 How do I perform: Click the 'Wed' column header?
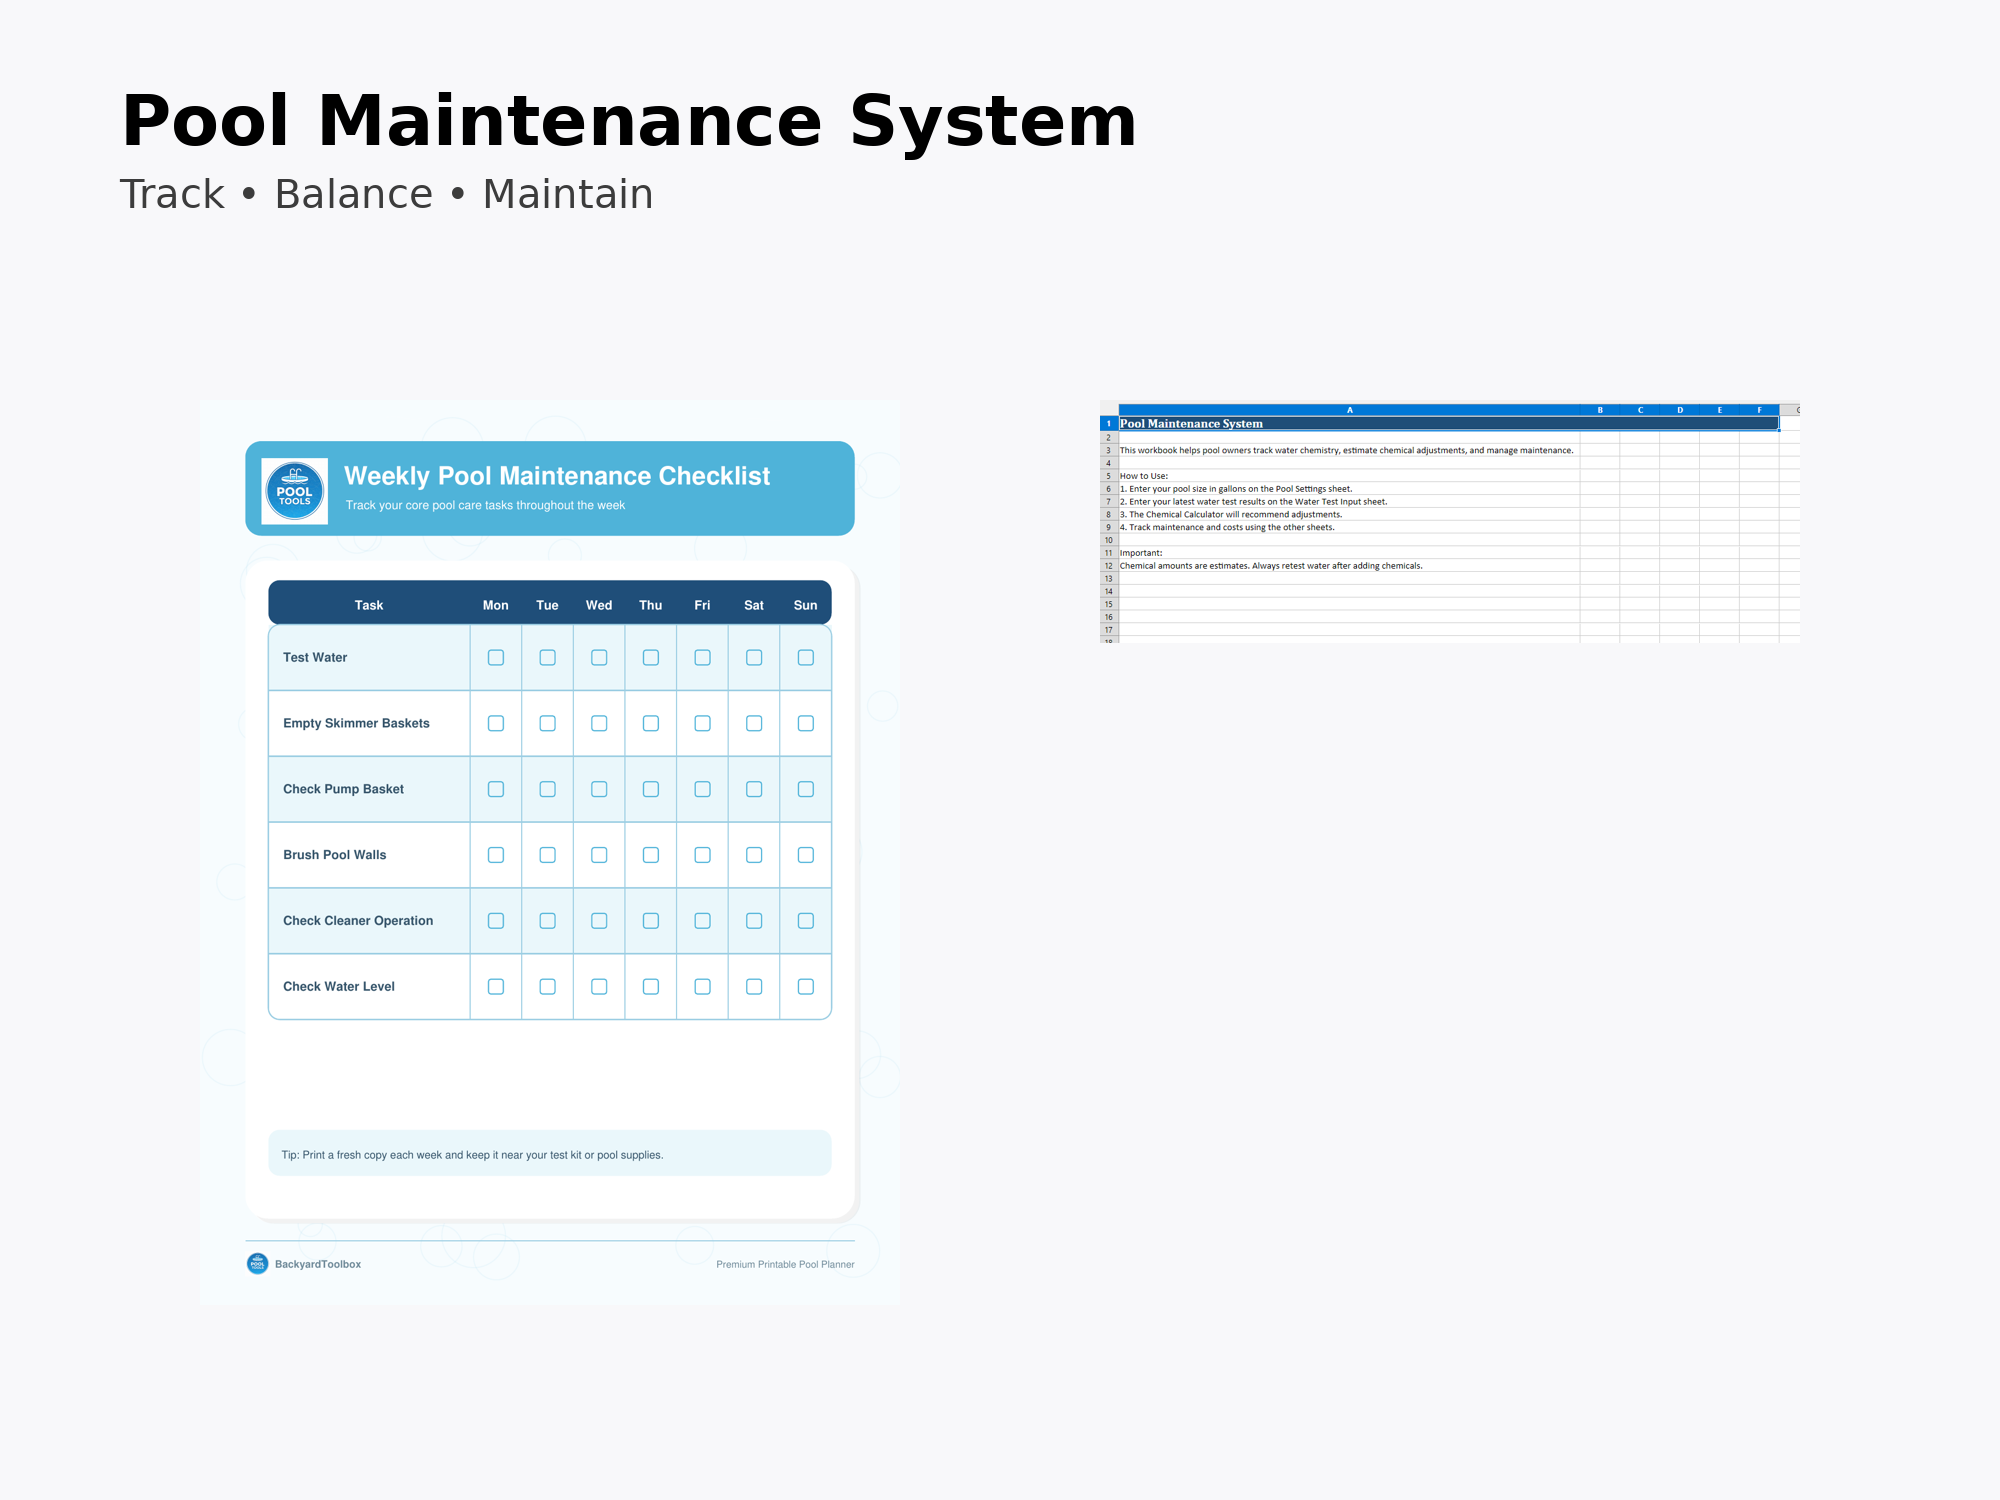click(599, 605)
